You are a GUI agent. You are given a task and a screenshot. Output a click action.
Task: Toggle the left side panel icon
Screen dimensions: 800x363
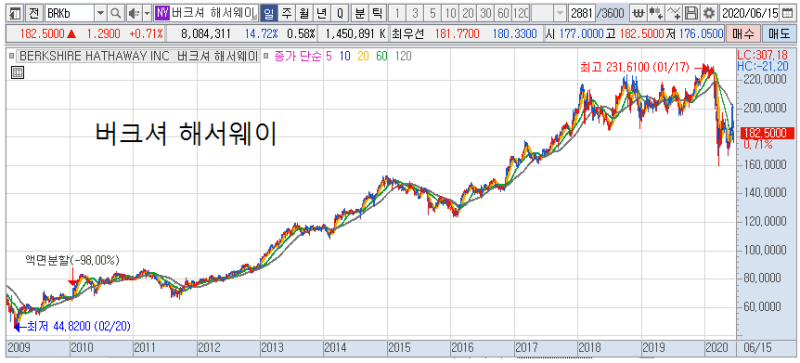click(x=15, y=13)
